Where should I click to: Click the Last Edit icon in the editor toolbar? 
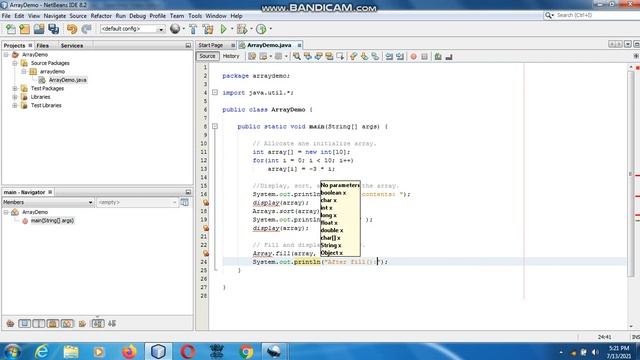[x=252, y=57]
